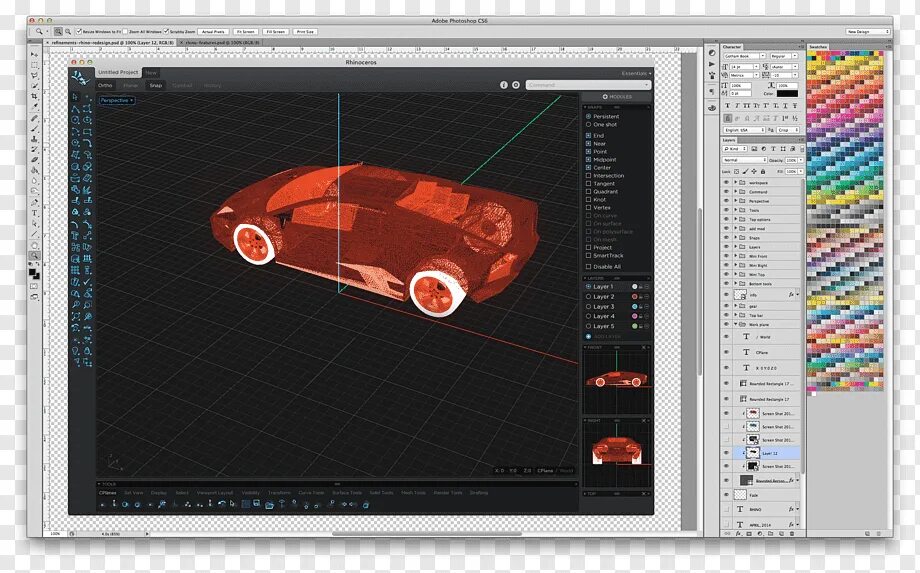The image size is (920, 573).
Task: Select One shot radio in Rhinoceros mockup
Action: (x=588, y=124)
